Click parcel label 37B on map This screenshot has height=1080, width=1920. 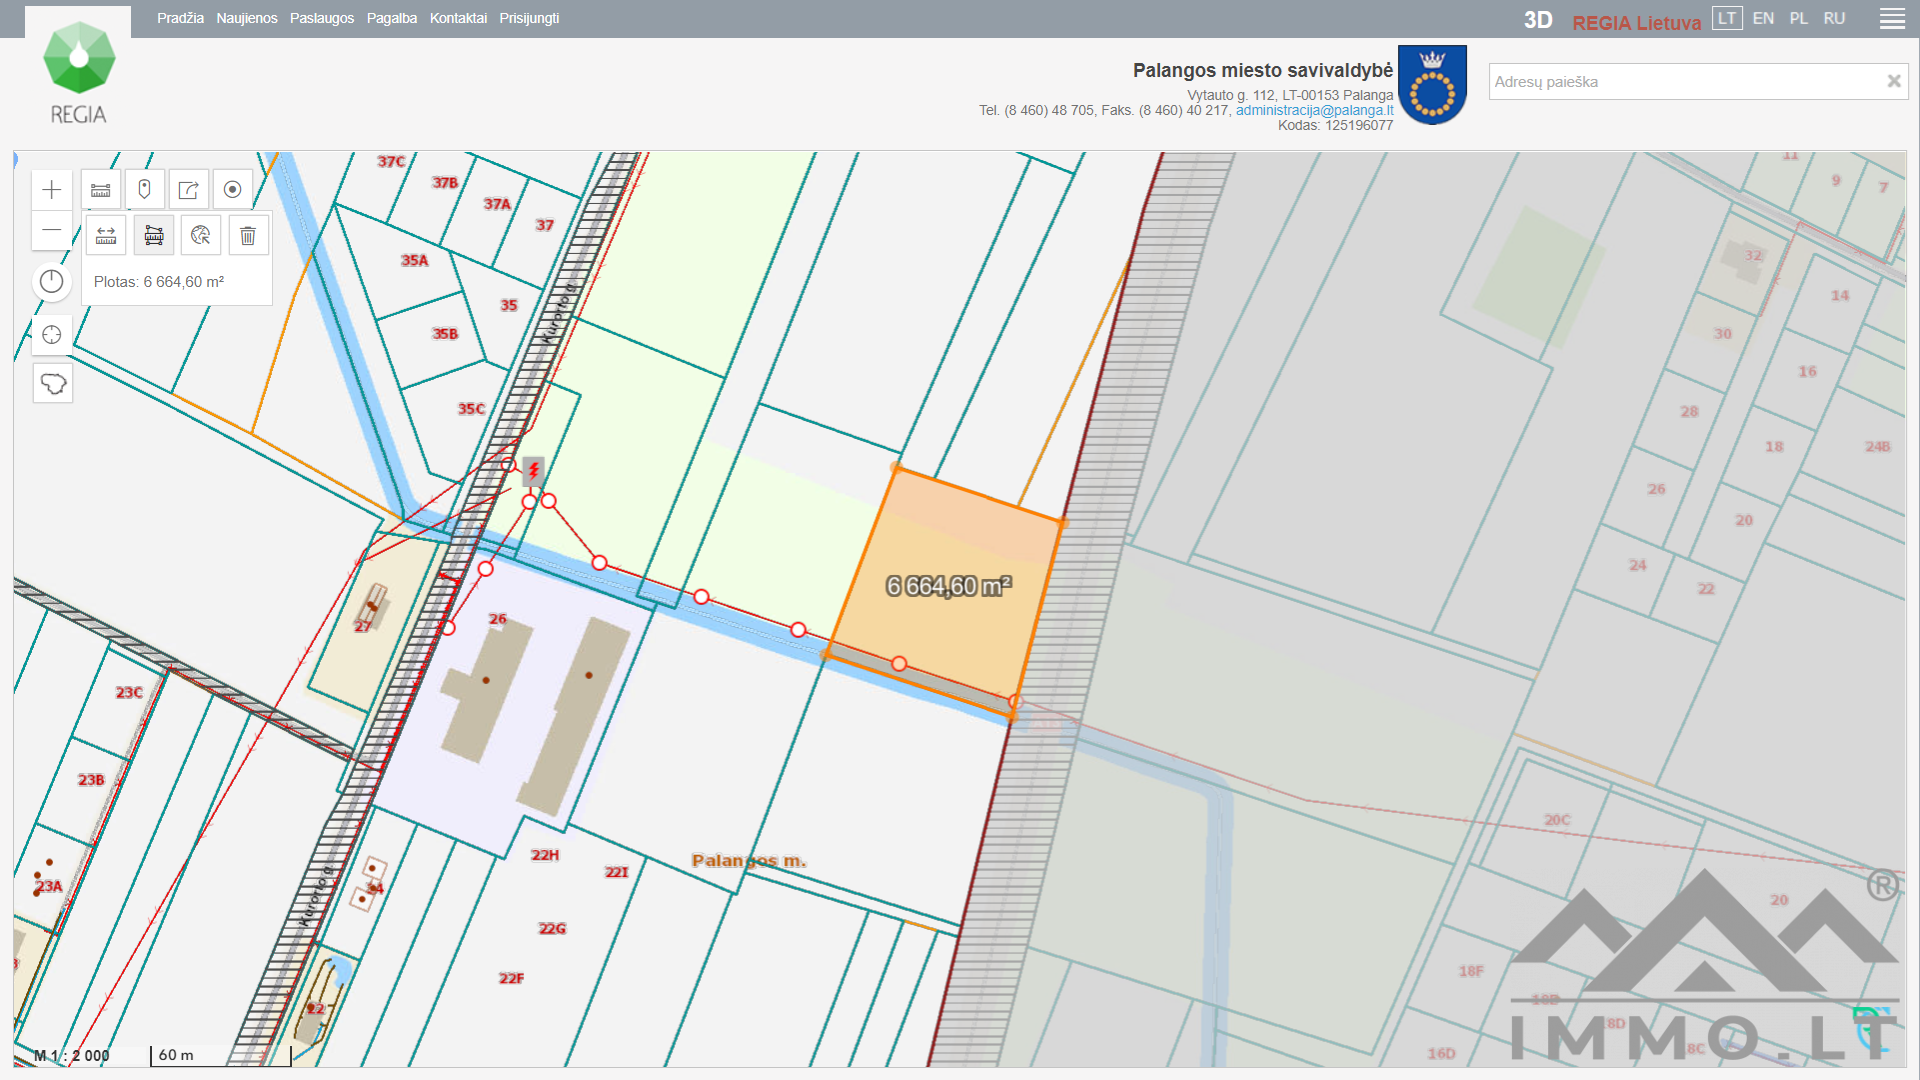[445, 182]
